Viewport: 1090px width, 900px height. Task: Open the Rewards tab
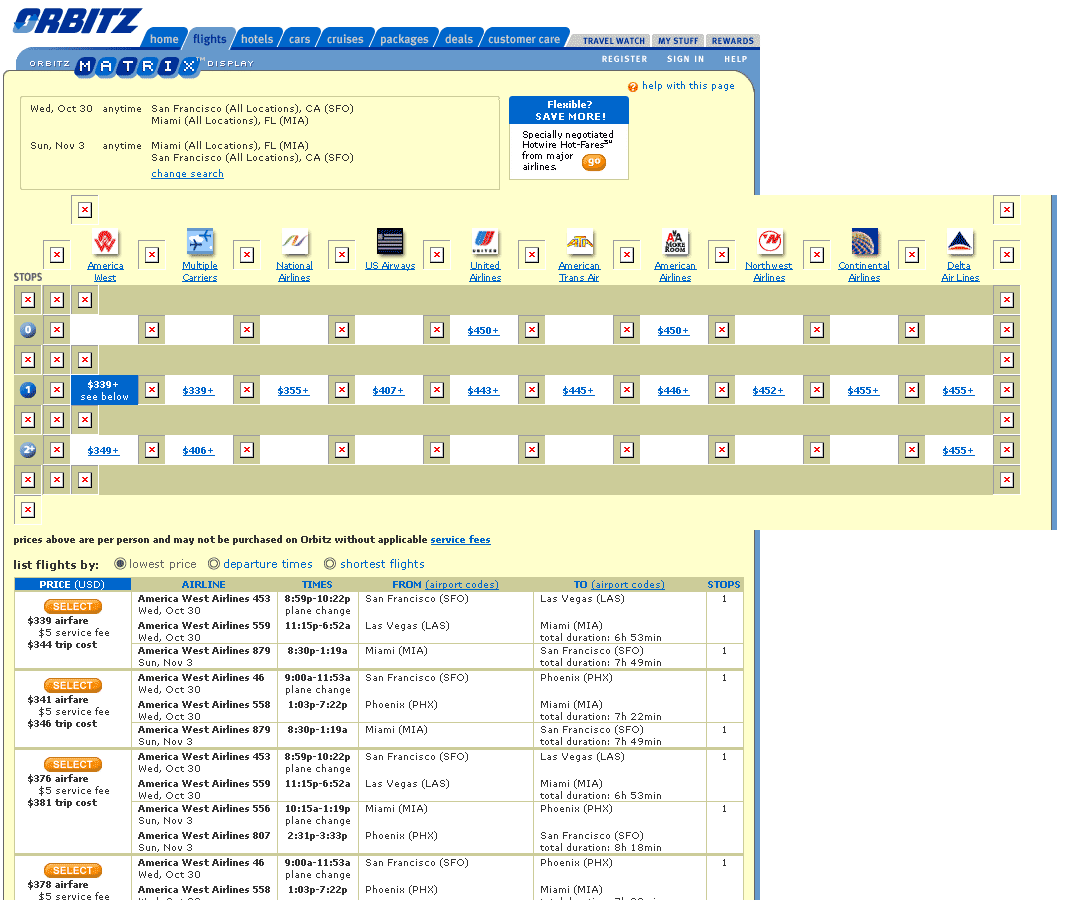[x=733, y=41]
